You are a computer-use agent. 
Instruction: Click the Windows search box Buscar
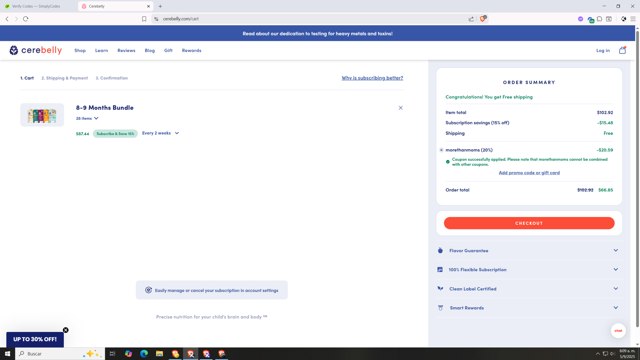(60, 353)
